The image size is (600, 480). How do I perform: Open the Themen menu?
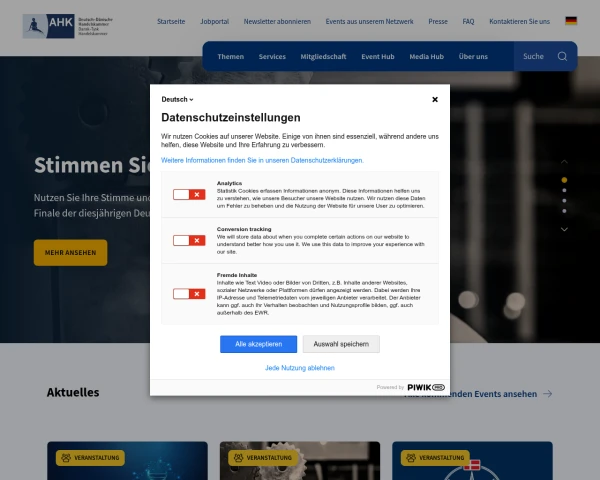pyautogui.click(x=230, y=57)
